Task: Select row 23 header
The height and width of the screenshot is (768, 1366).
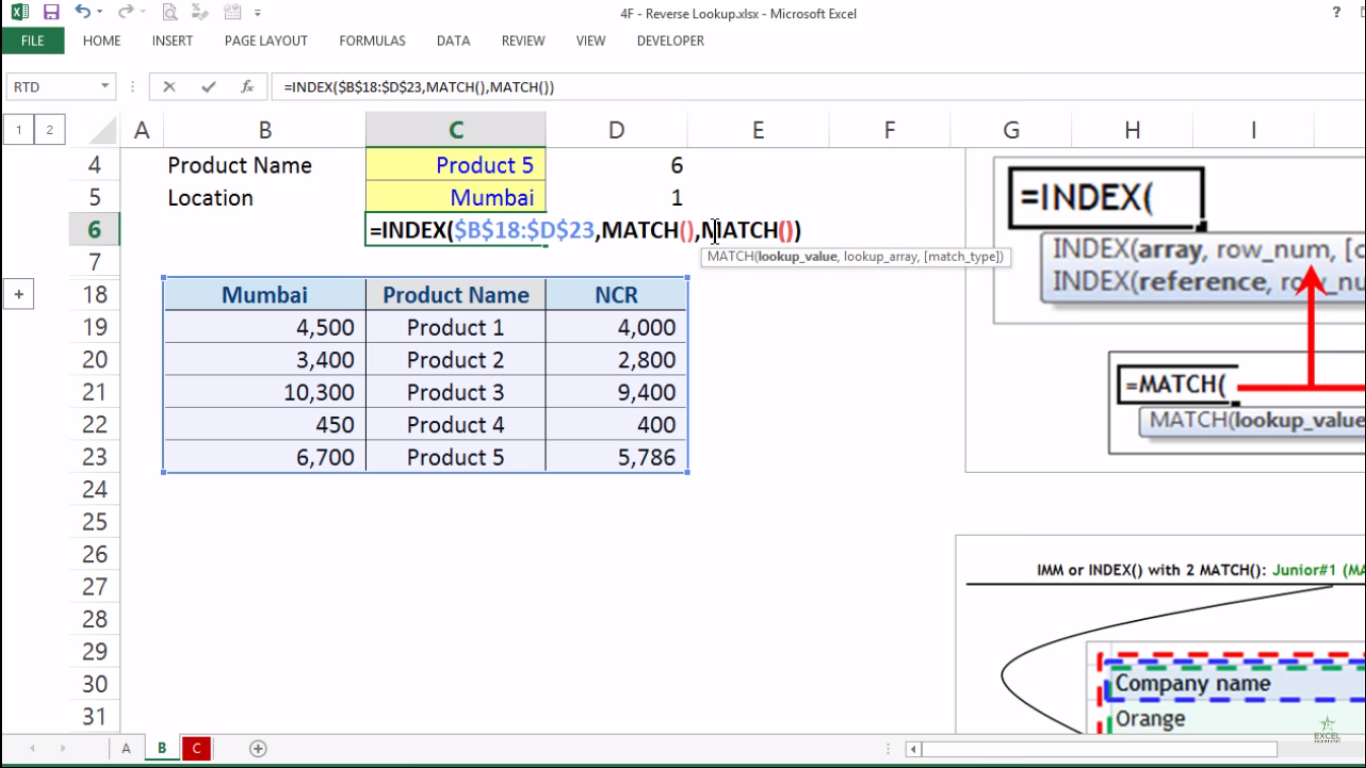Action: point(94,457)
